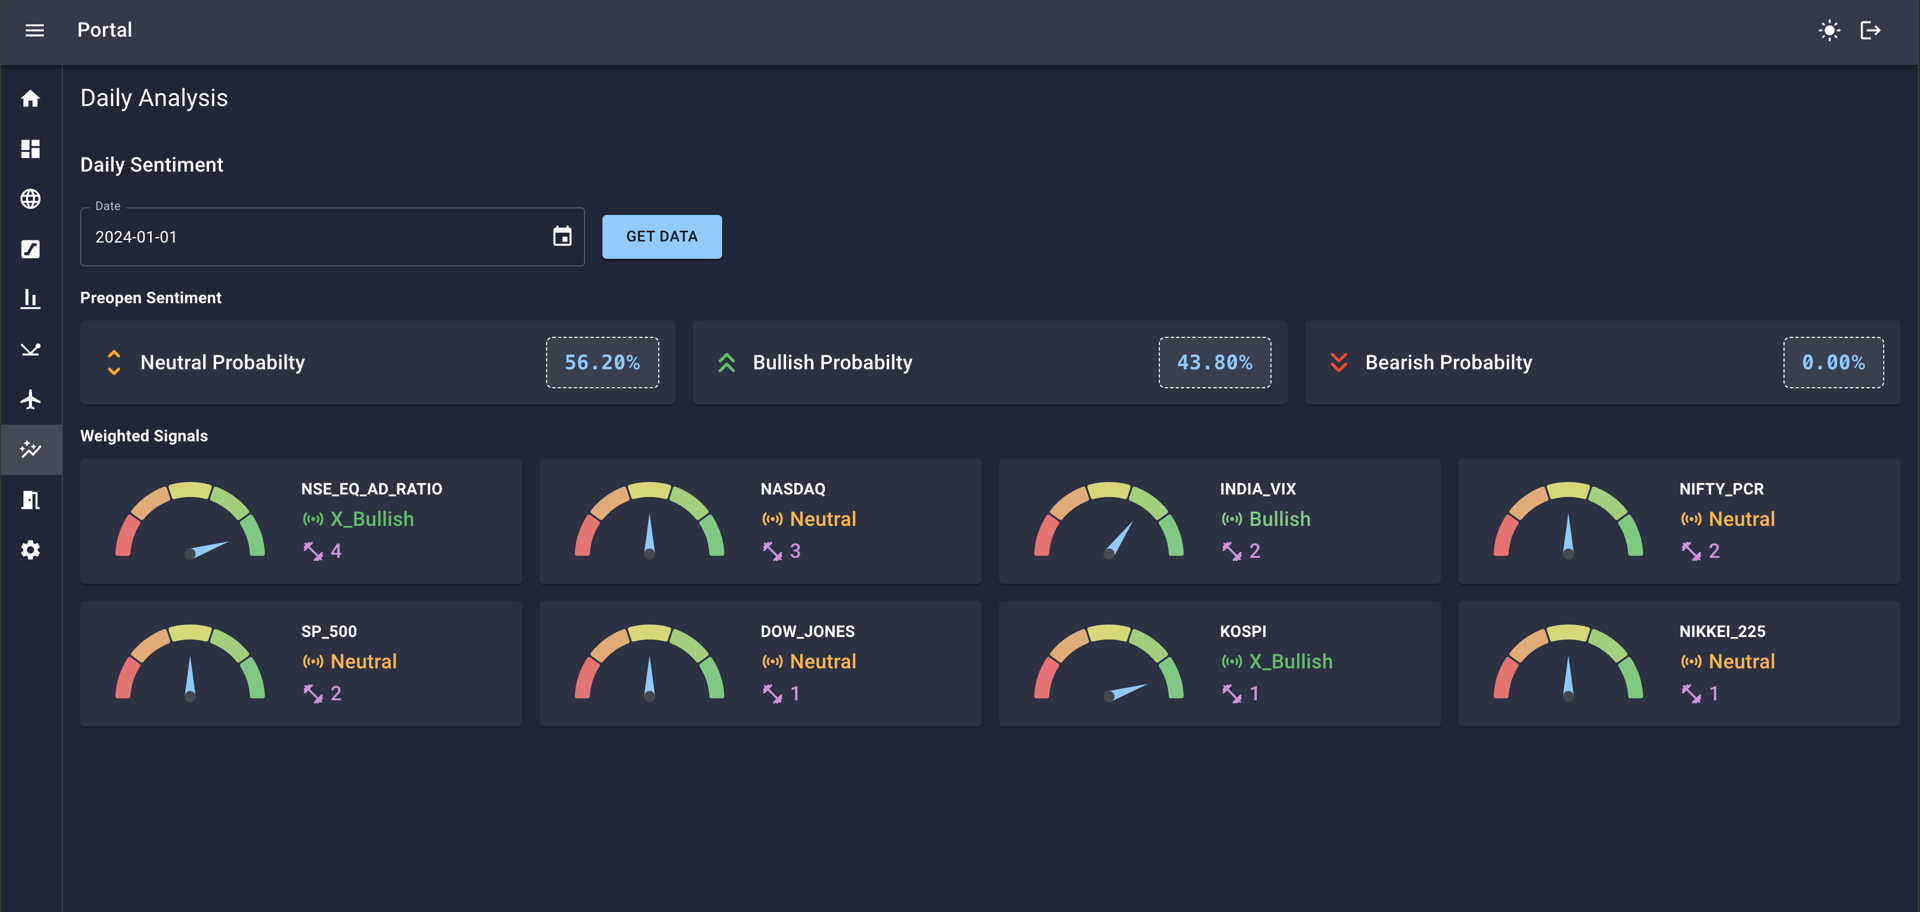Click the Daily Analysis heading

click(154, 98)
